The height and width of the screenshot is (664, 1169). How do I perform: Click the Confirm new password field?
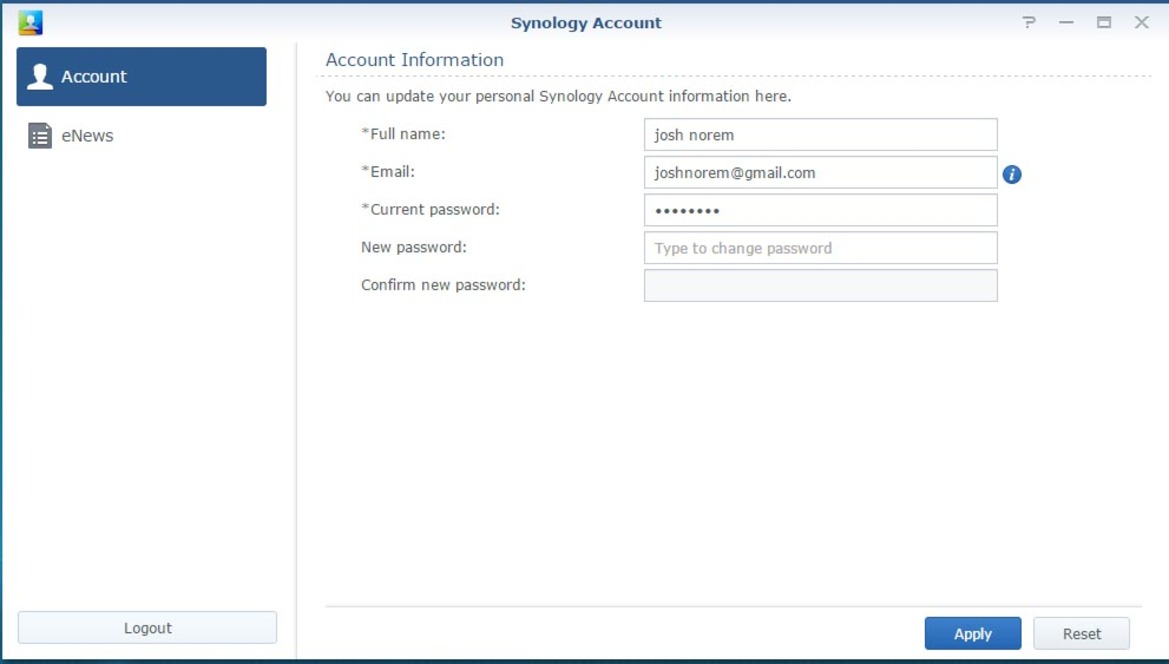pos(821,285)
